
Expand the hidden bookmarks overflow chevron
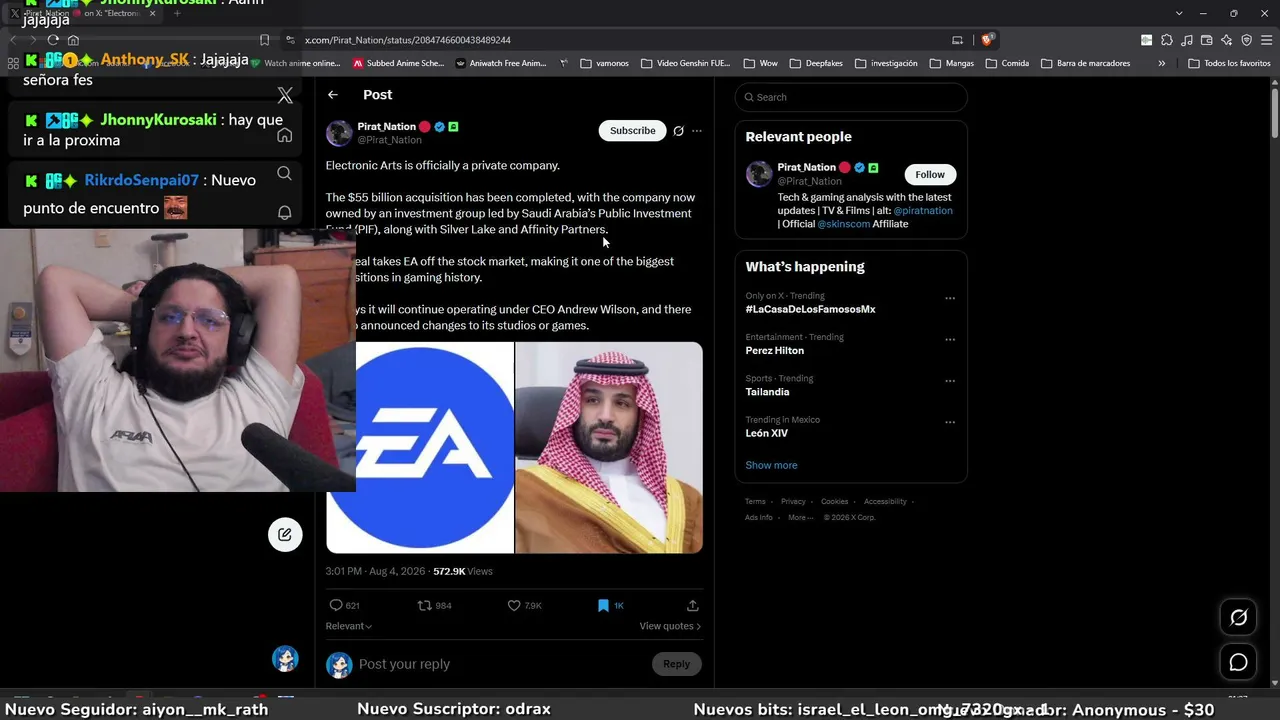[x=1161, y=63]
